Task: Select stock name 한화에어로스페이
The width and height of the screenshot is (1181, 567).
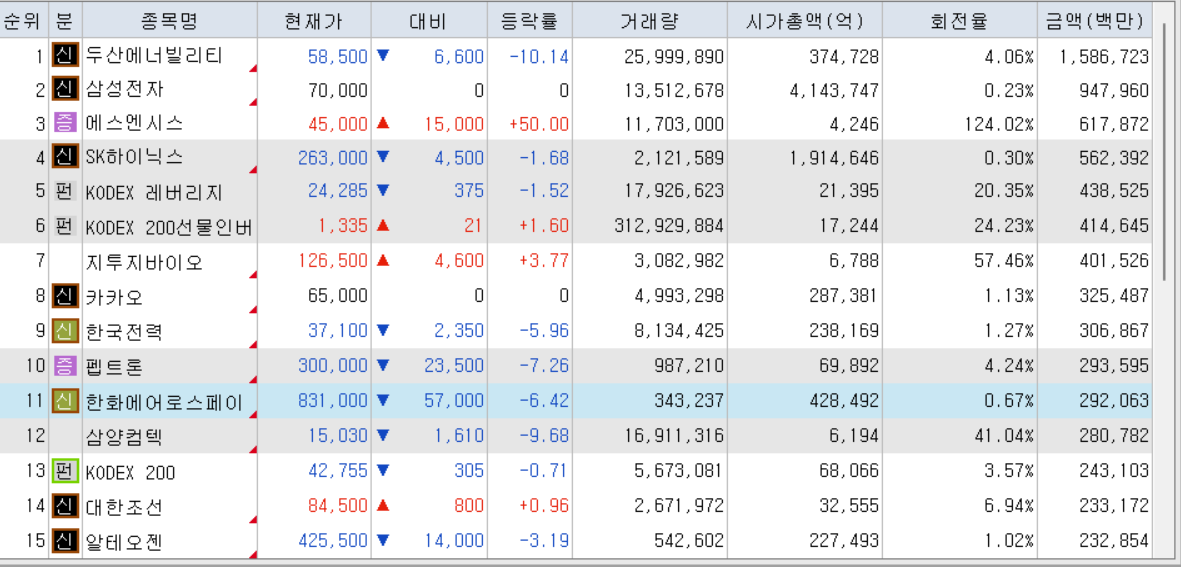Action: click(x=164, y=402)
